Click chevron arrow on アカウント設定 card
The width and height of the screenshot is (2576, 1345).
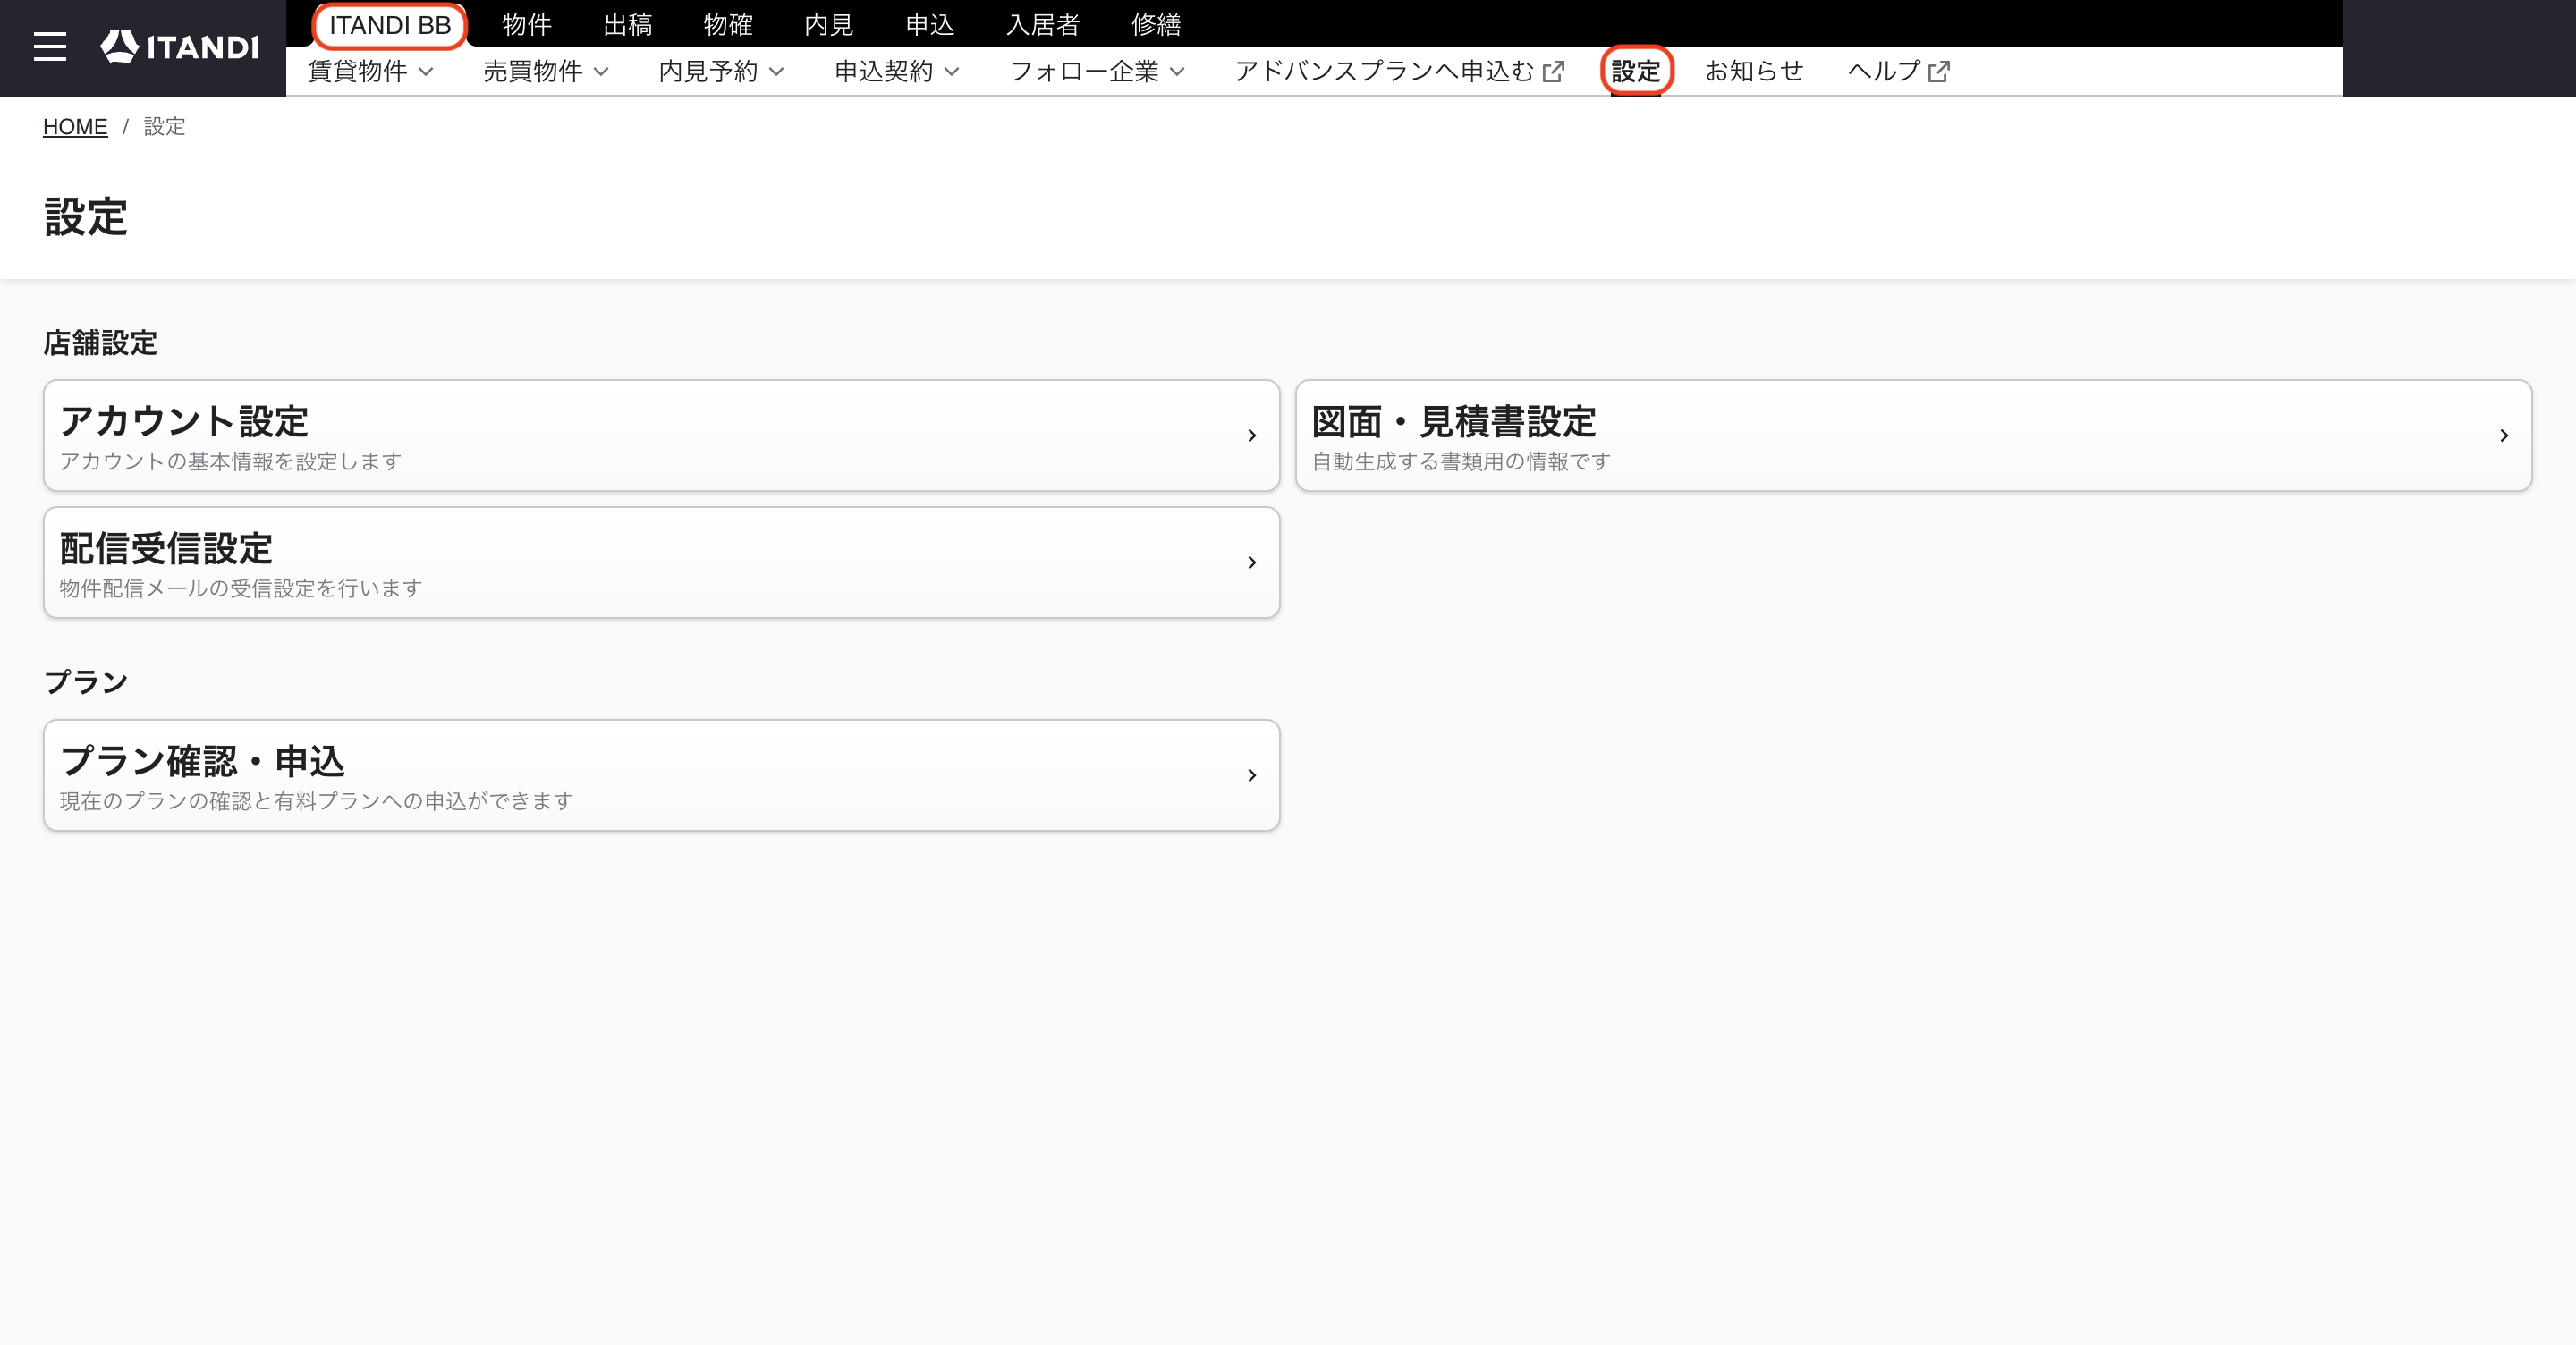click(x=1251, y=436)
